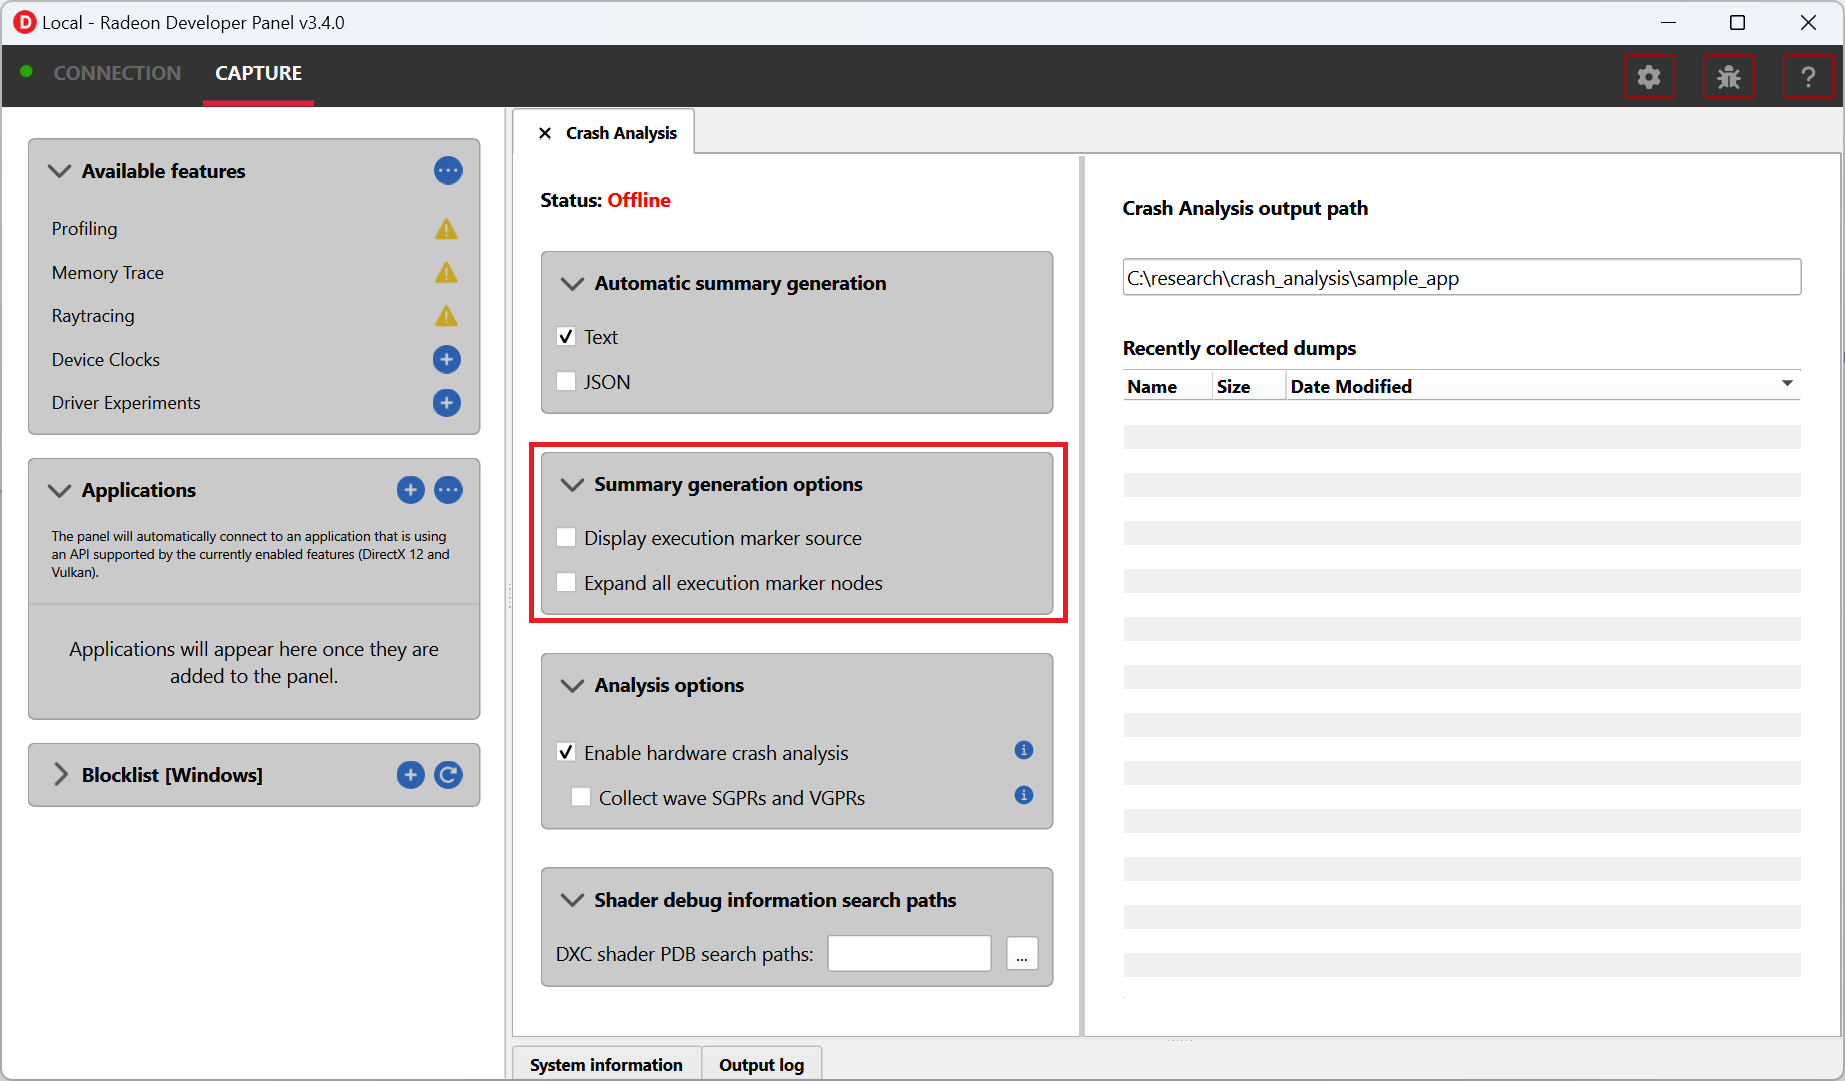Expand the Blocklist [Windows] section
This screenshot has width=1845, height=1081.
[61, 775]
